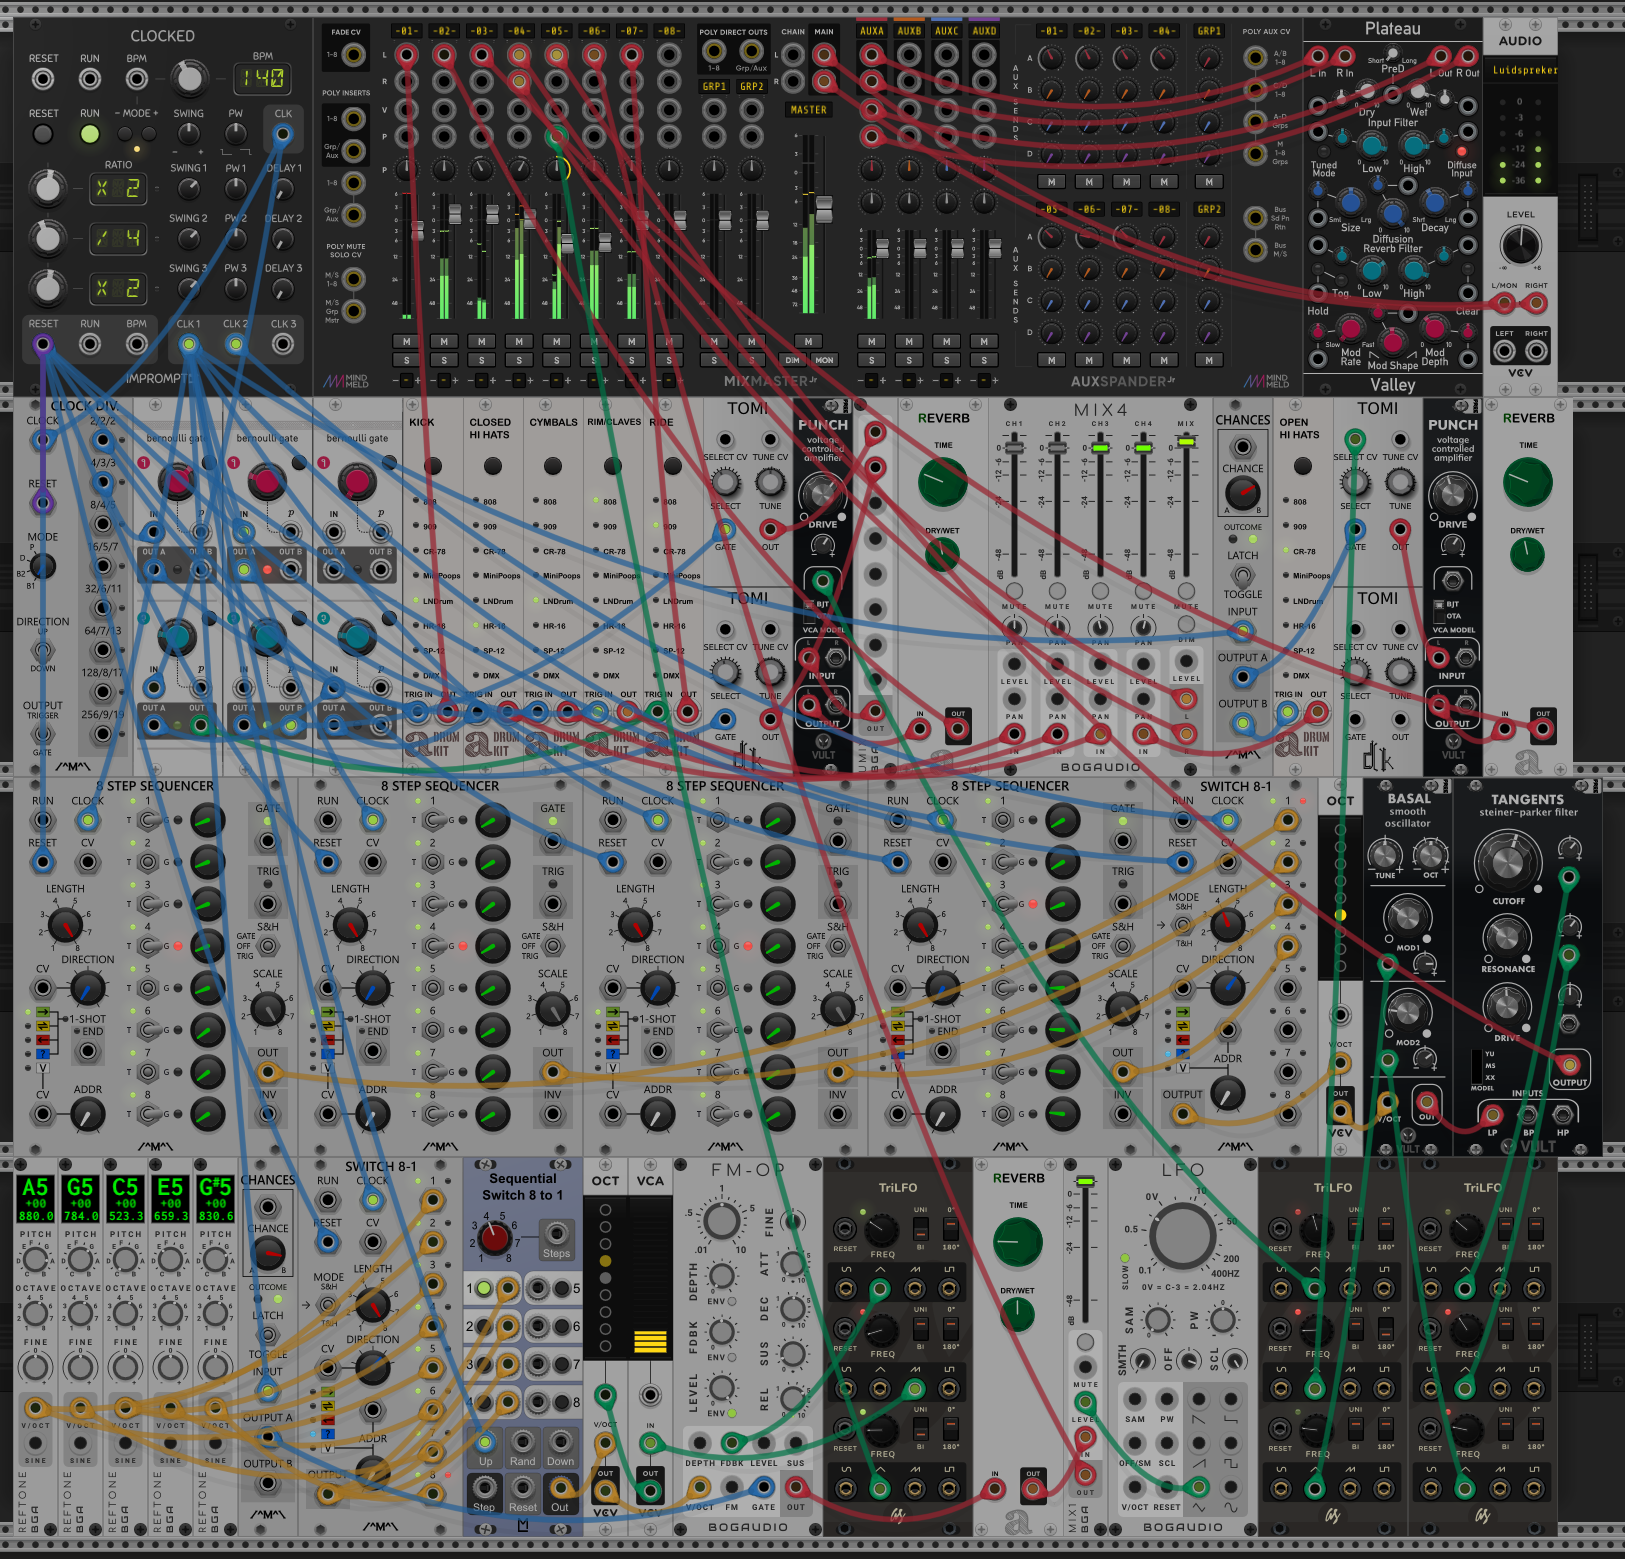Open the MASTER label menu in MixMaster
1625x1559 pixels.
click(x=808, y=110)
